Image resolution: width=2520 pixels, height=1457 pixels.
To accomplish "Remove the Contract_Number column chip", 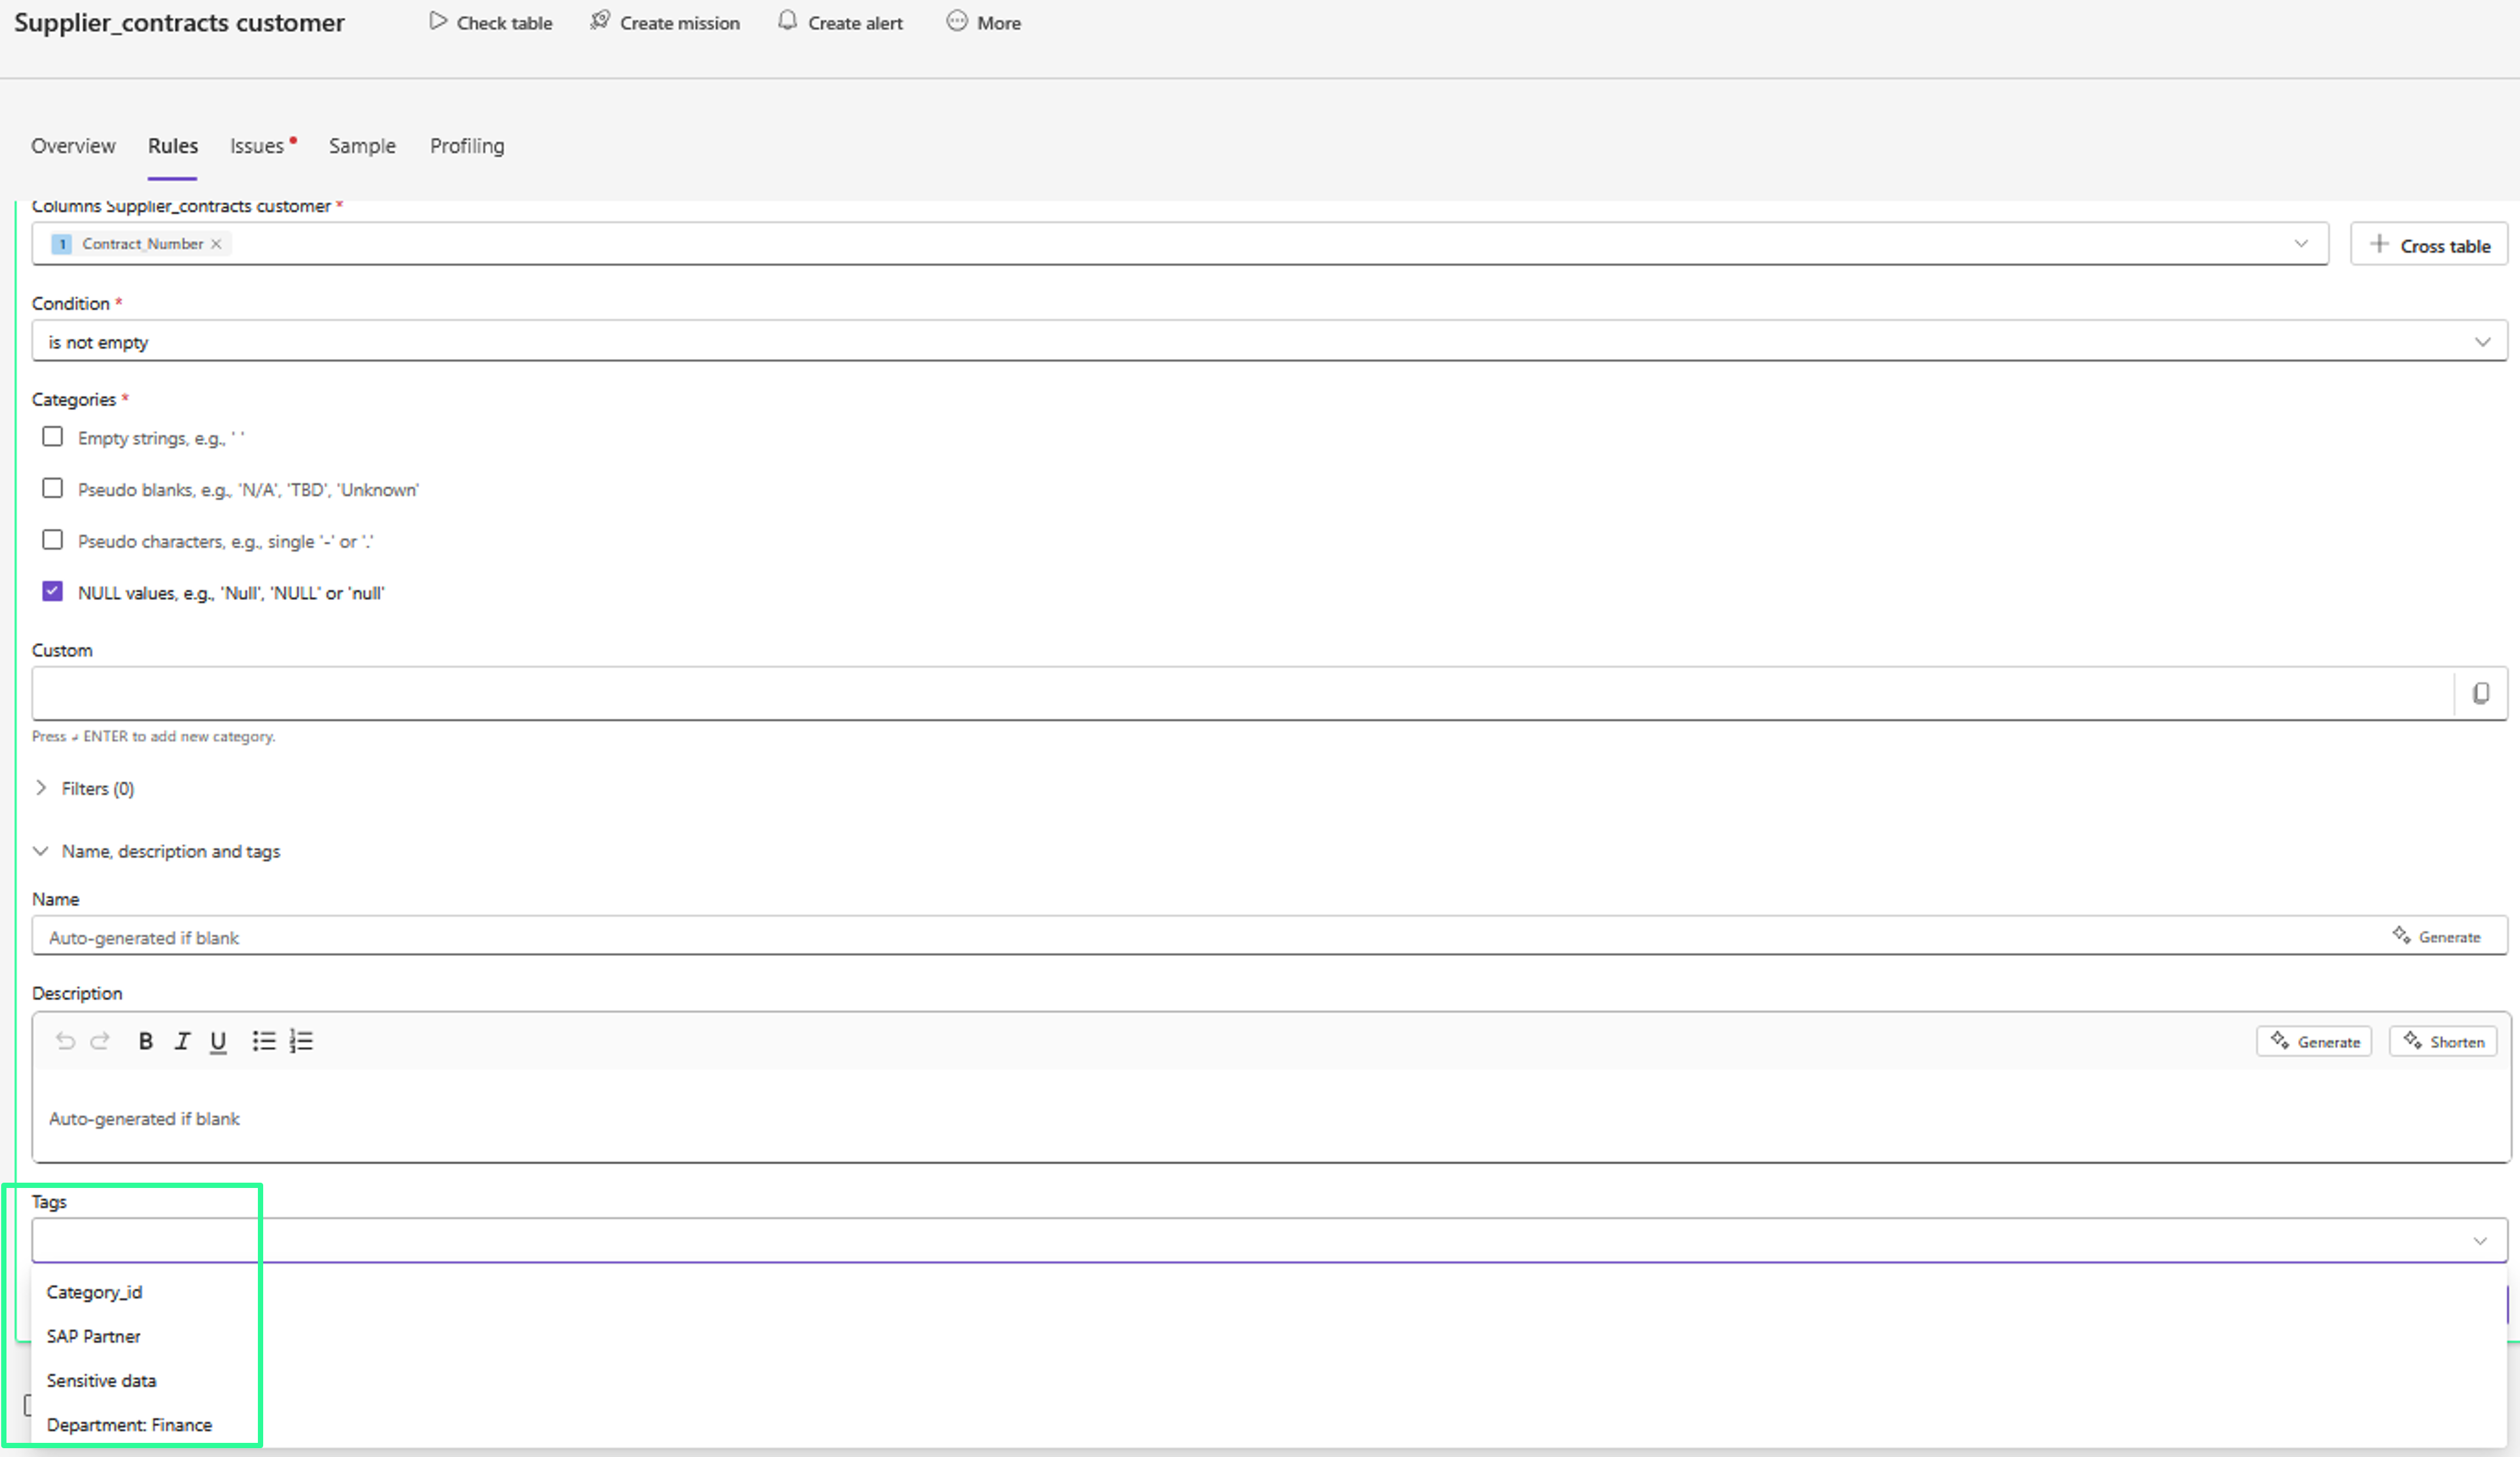I will (x=216, y=244).
